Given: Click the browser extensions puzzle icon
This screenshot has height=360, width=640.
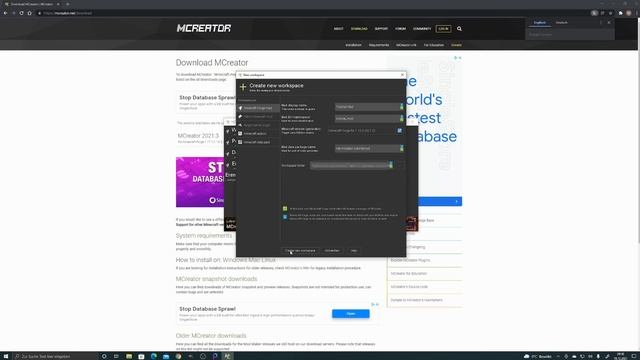Looking at the screenshot, I should [x=620, y=13].
